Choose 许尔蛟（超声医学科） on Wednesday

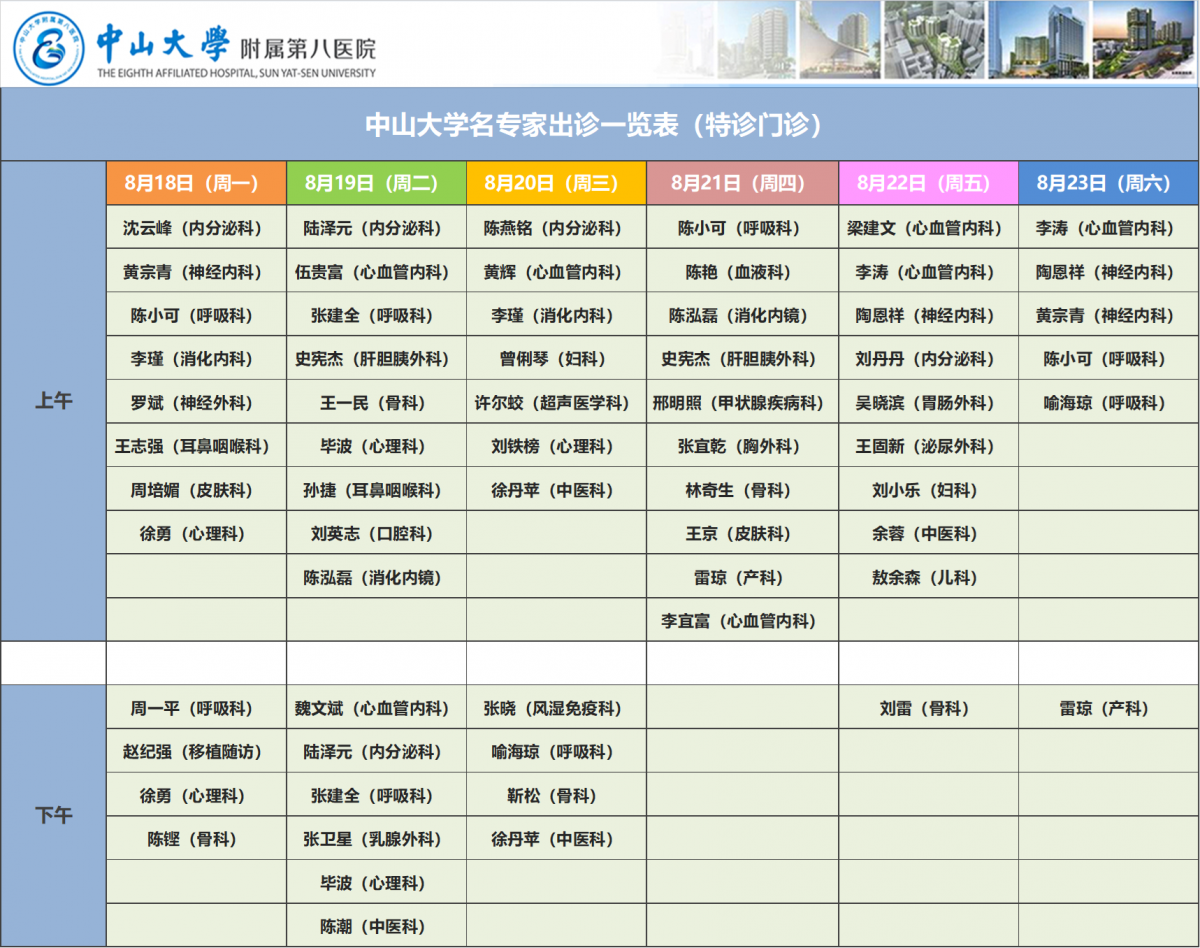point(556,403)
